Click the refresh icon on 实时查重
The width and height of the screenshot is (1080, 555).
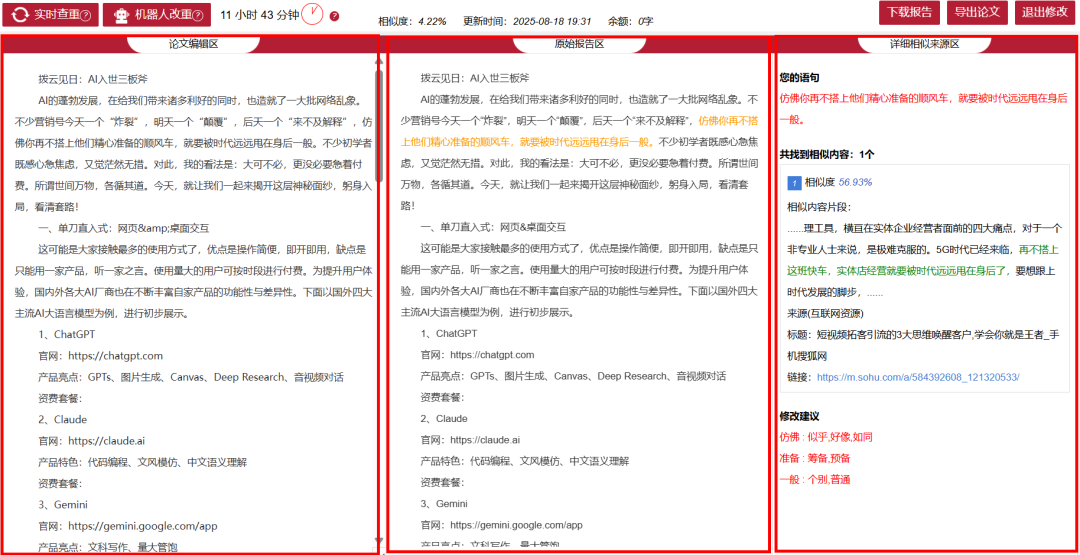click(19, 15)
